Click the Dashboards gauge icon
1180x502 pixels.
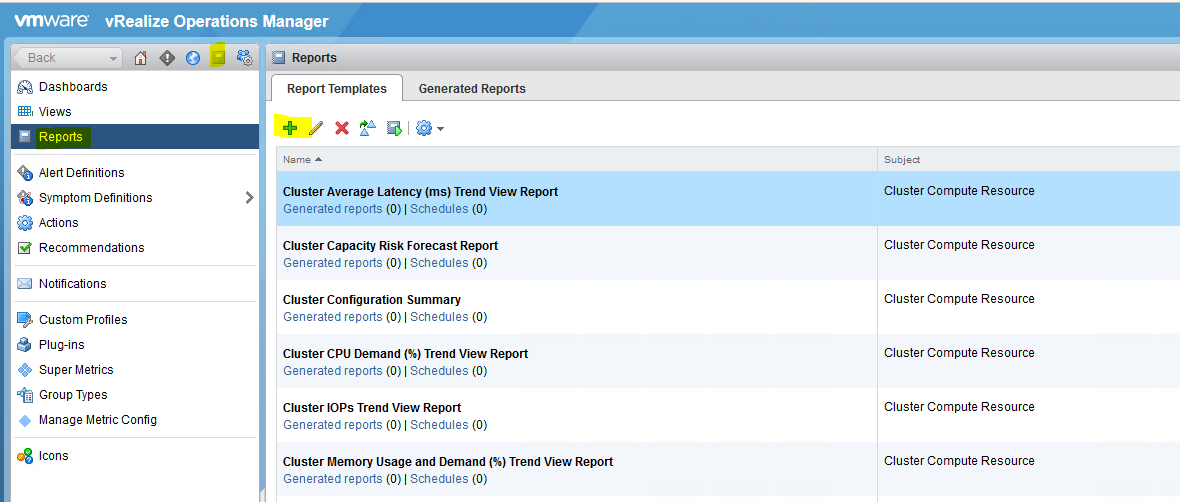(x=25, y=87)
